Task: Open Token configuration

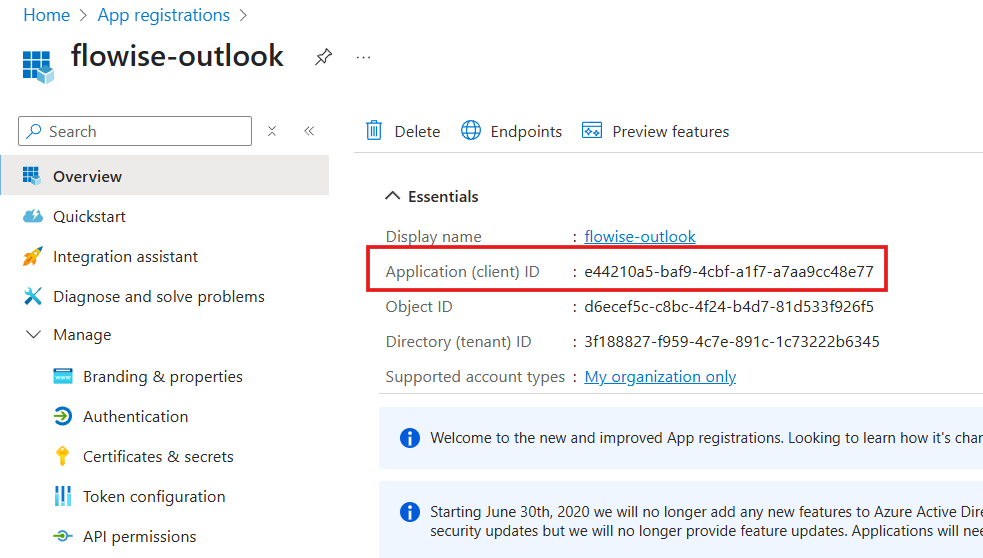Action: (154, 496)
